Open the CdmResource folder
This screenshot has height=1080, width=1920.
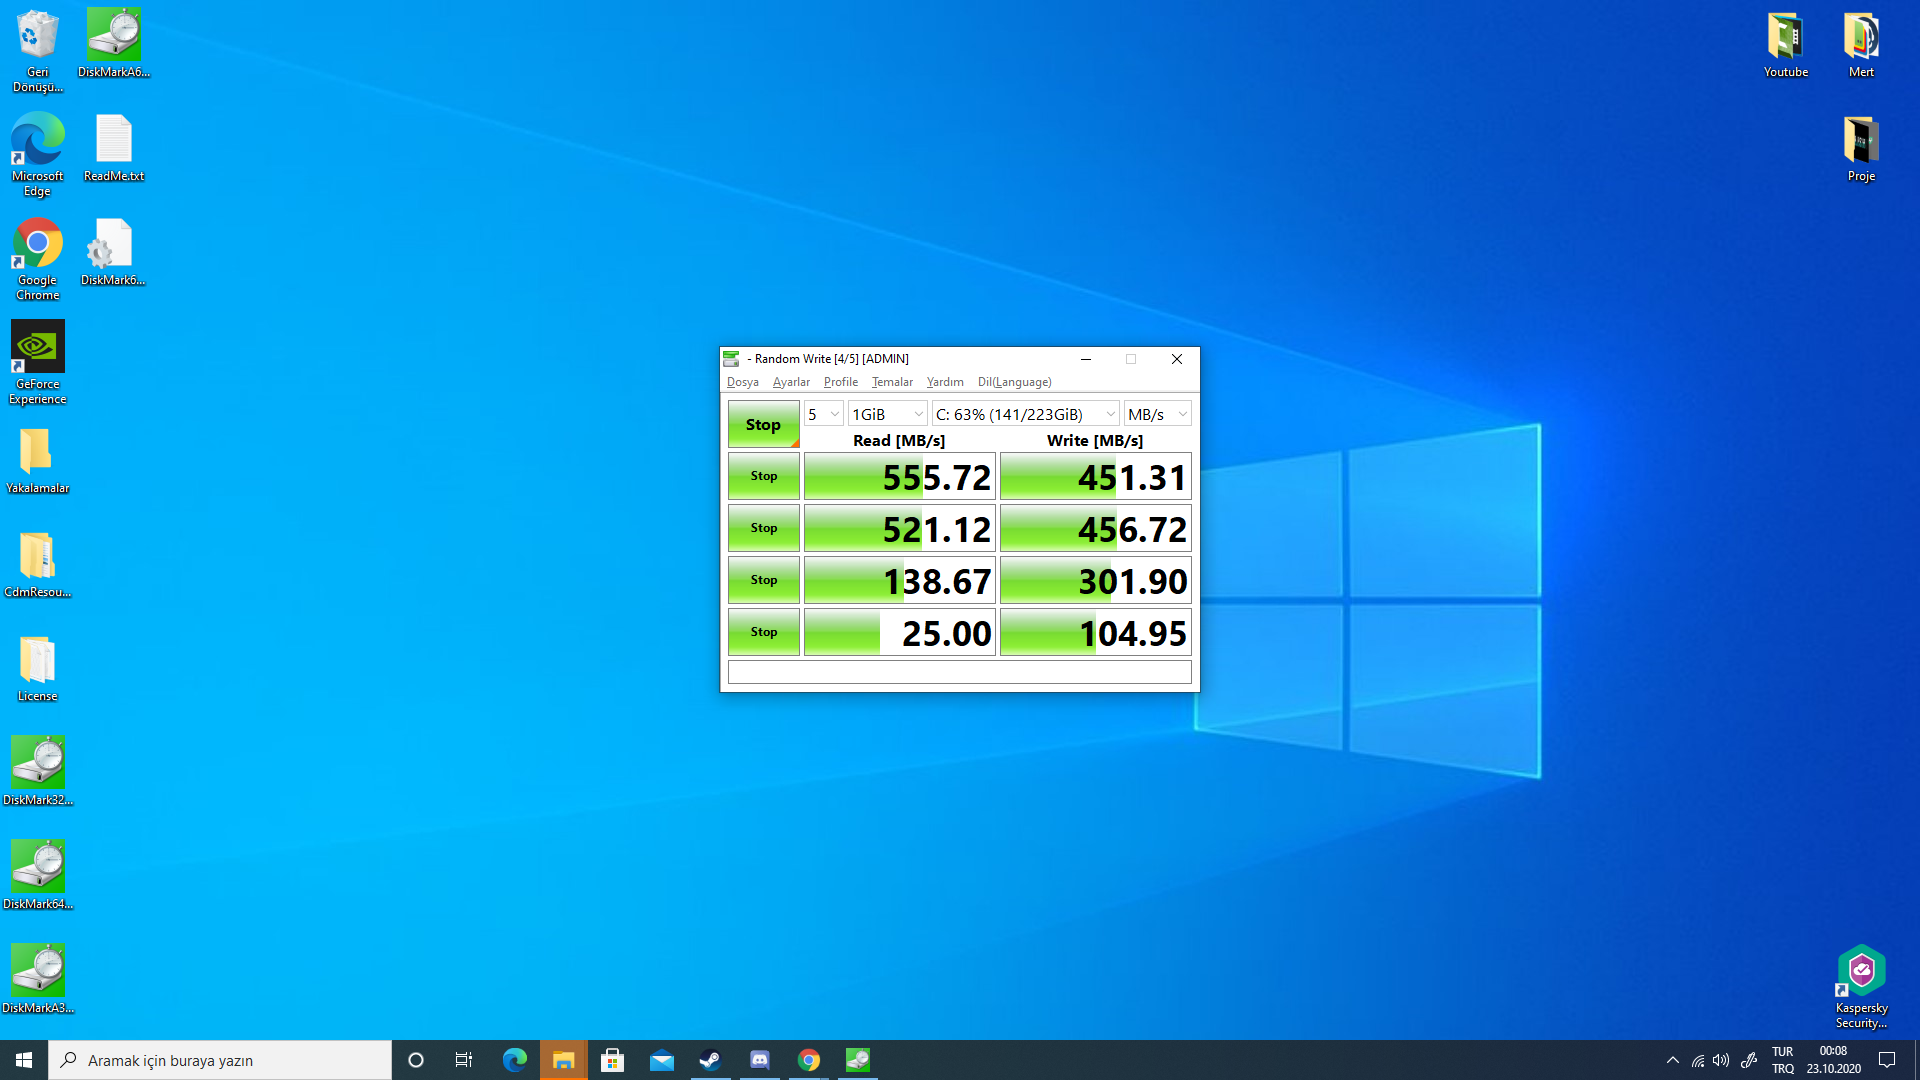[38, 564]
